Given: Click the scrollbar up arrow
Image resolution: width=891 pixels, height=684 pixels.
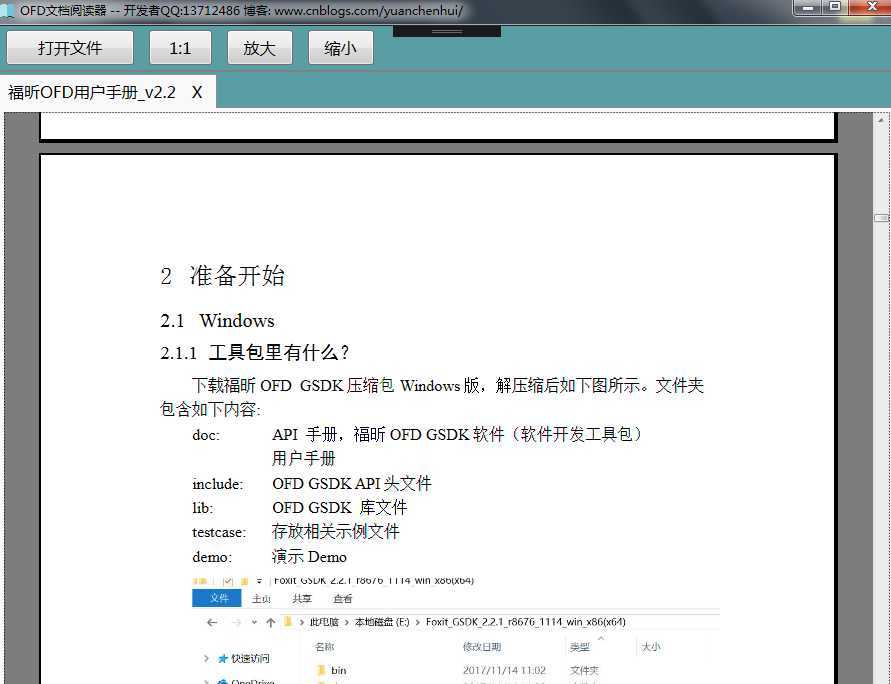Looking at the screenshot, I should tap(881, 120).
